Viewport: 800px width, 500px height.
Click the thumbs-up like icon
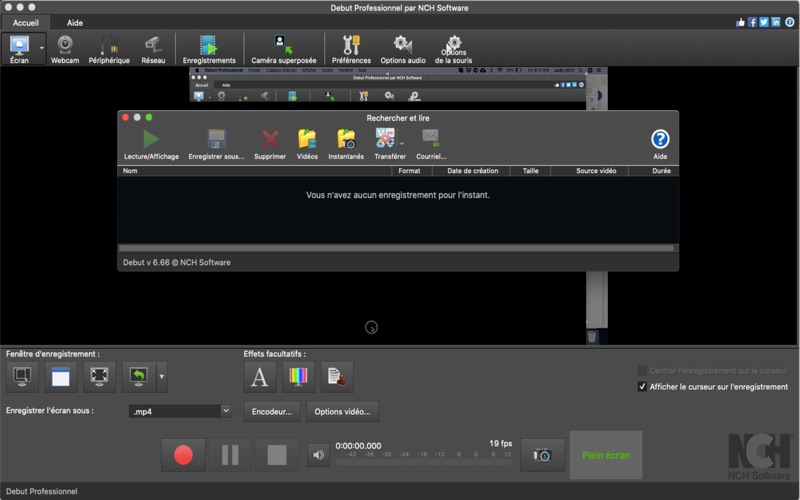tap(740, 22)
